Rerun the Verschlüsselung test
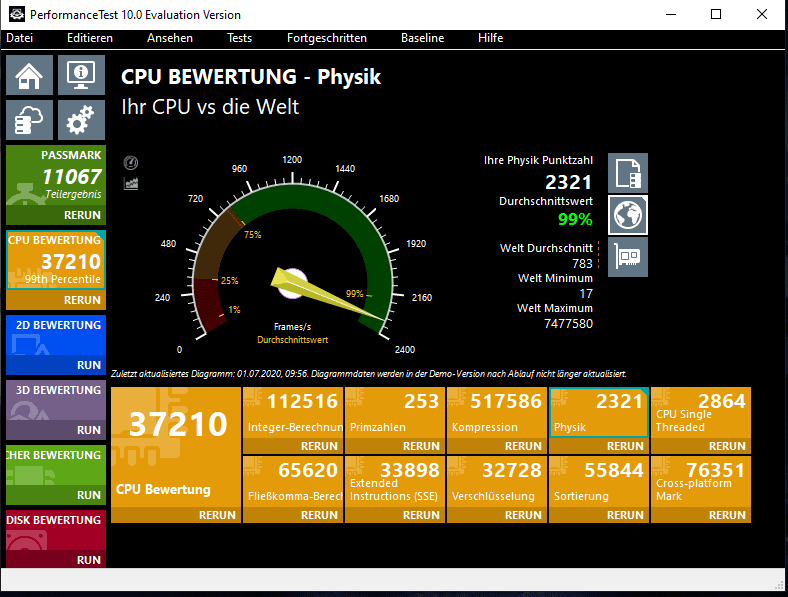The width and height of the screenshot is (788, 597). [523, 515]
